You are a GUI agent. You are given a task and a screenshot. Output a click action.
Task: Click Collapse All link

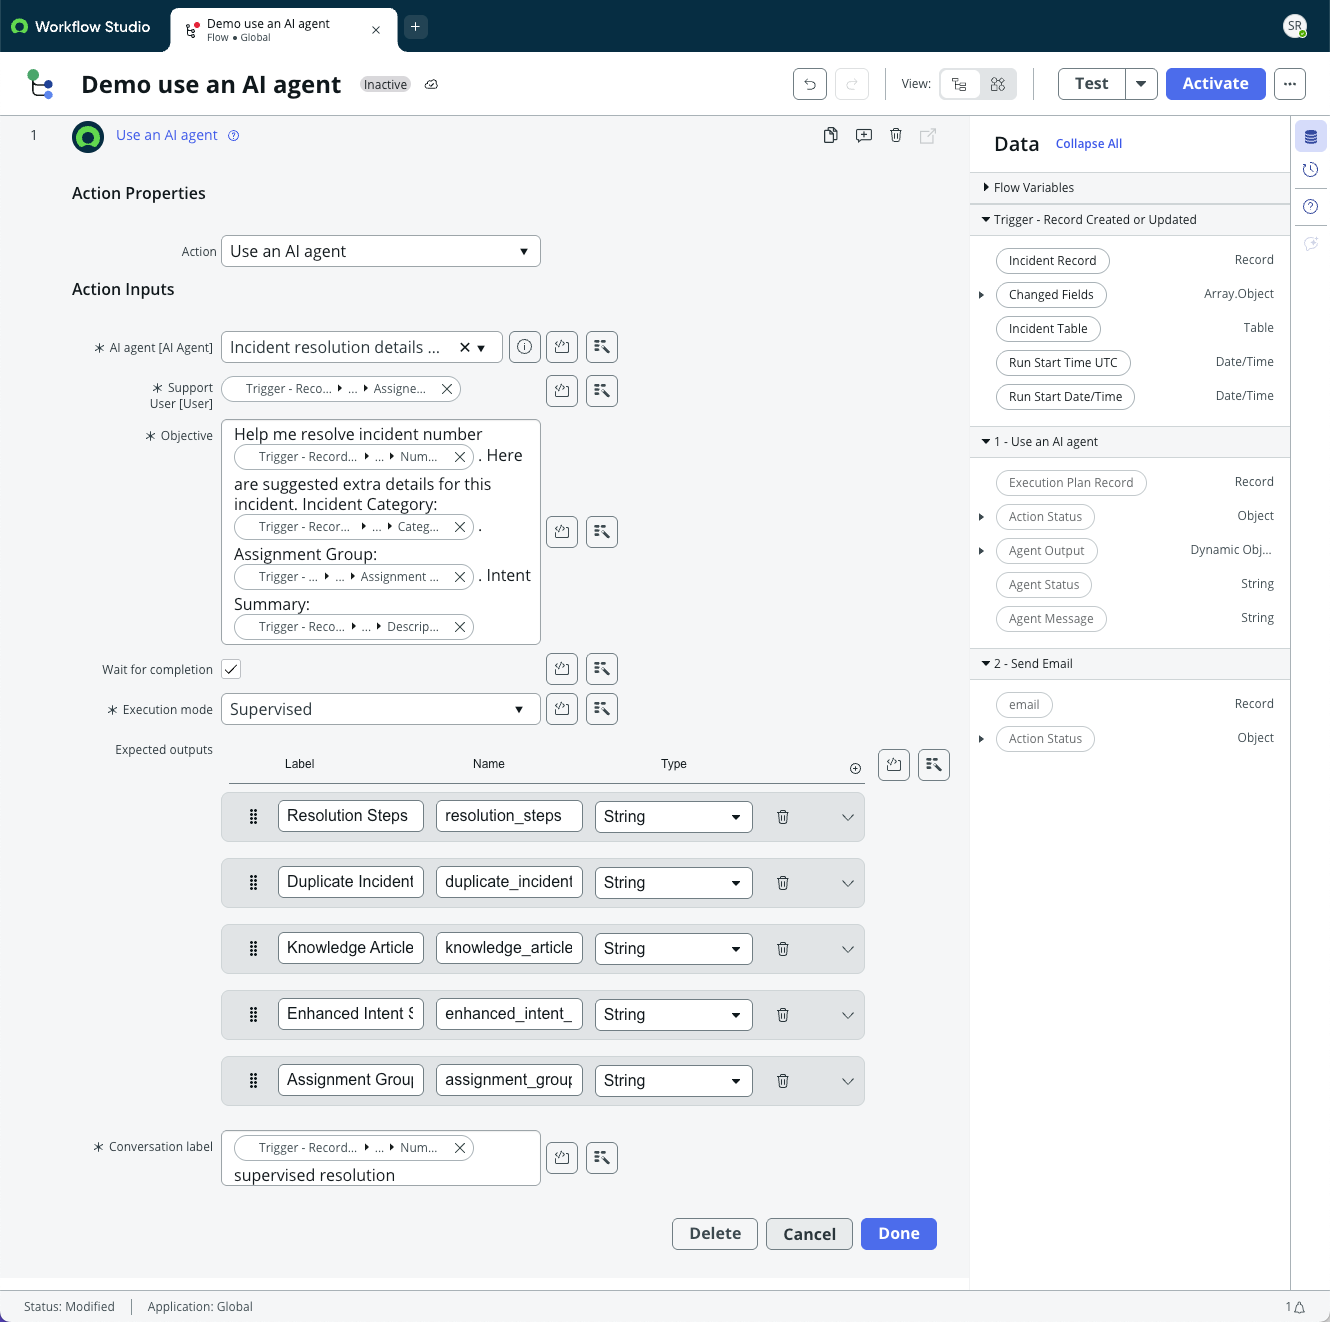(x=1089, y=144)
